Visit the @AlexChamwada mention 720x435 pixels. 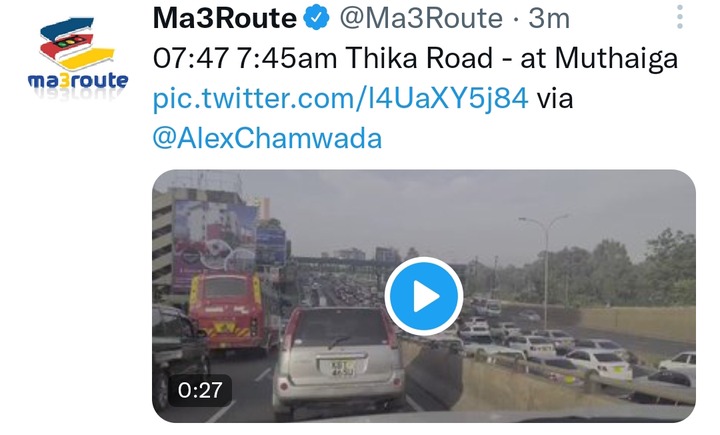tap(267, 138)
